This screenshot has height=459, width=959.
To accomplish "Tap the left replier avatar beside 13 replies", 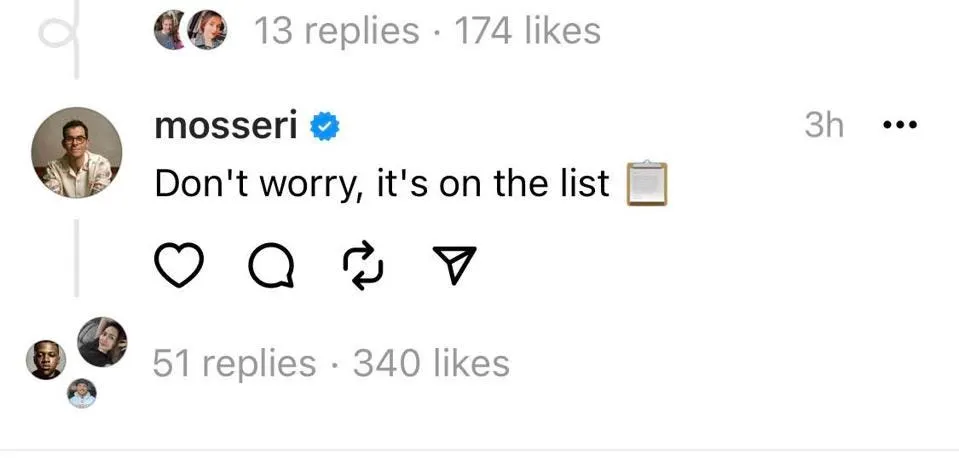I will [x=171, y=31].
